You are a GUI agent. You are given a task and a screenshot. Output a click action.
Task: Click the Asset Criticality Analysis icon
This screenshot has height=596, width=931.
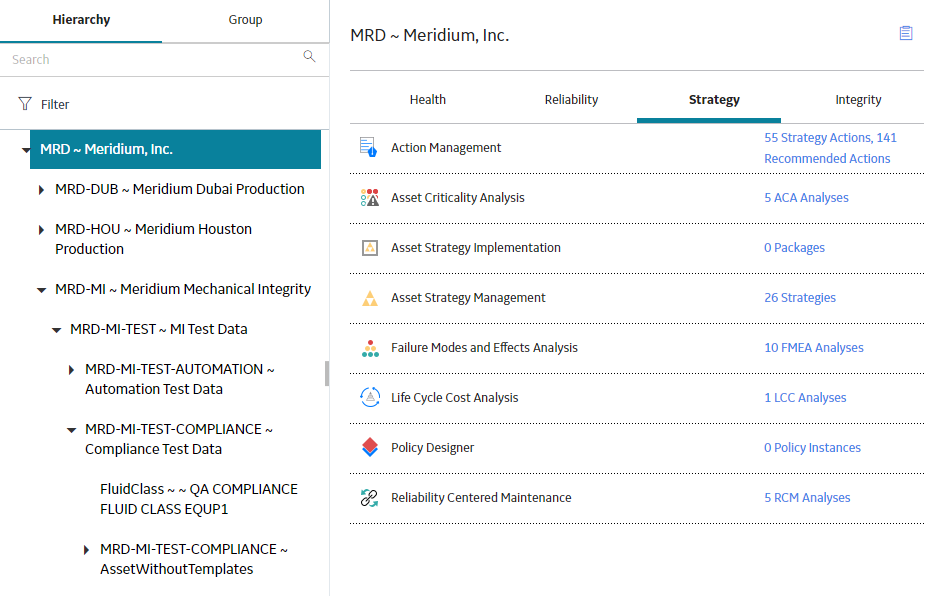(369, 198)
